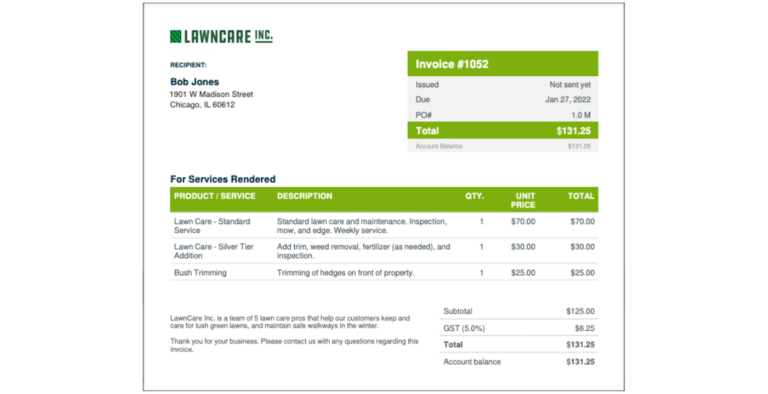
Task: Click the Subtotal $125.00 line
Action: 519,311
